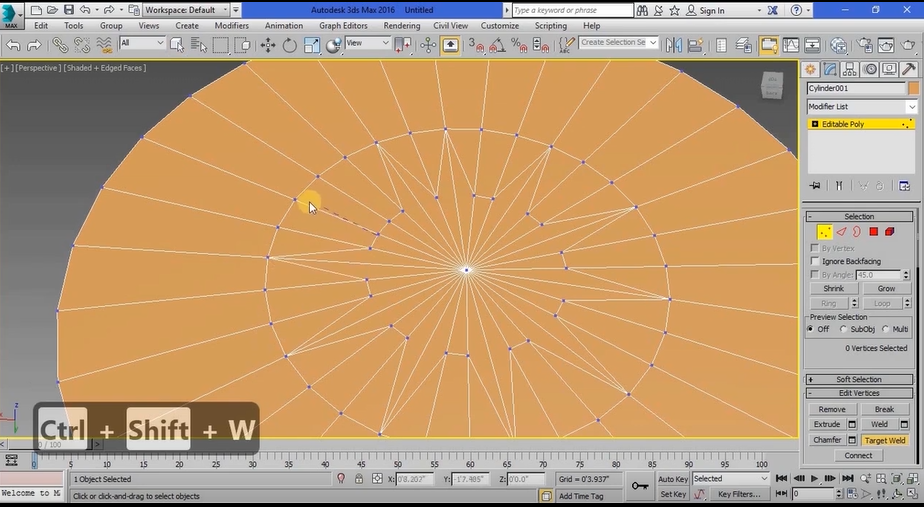Select the Multi preview selection radio
Viewport: 924px width, 507px height.
886,329
